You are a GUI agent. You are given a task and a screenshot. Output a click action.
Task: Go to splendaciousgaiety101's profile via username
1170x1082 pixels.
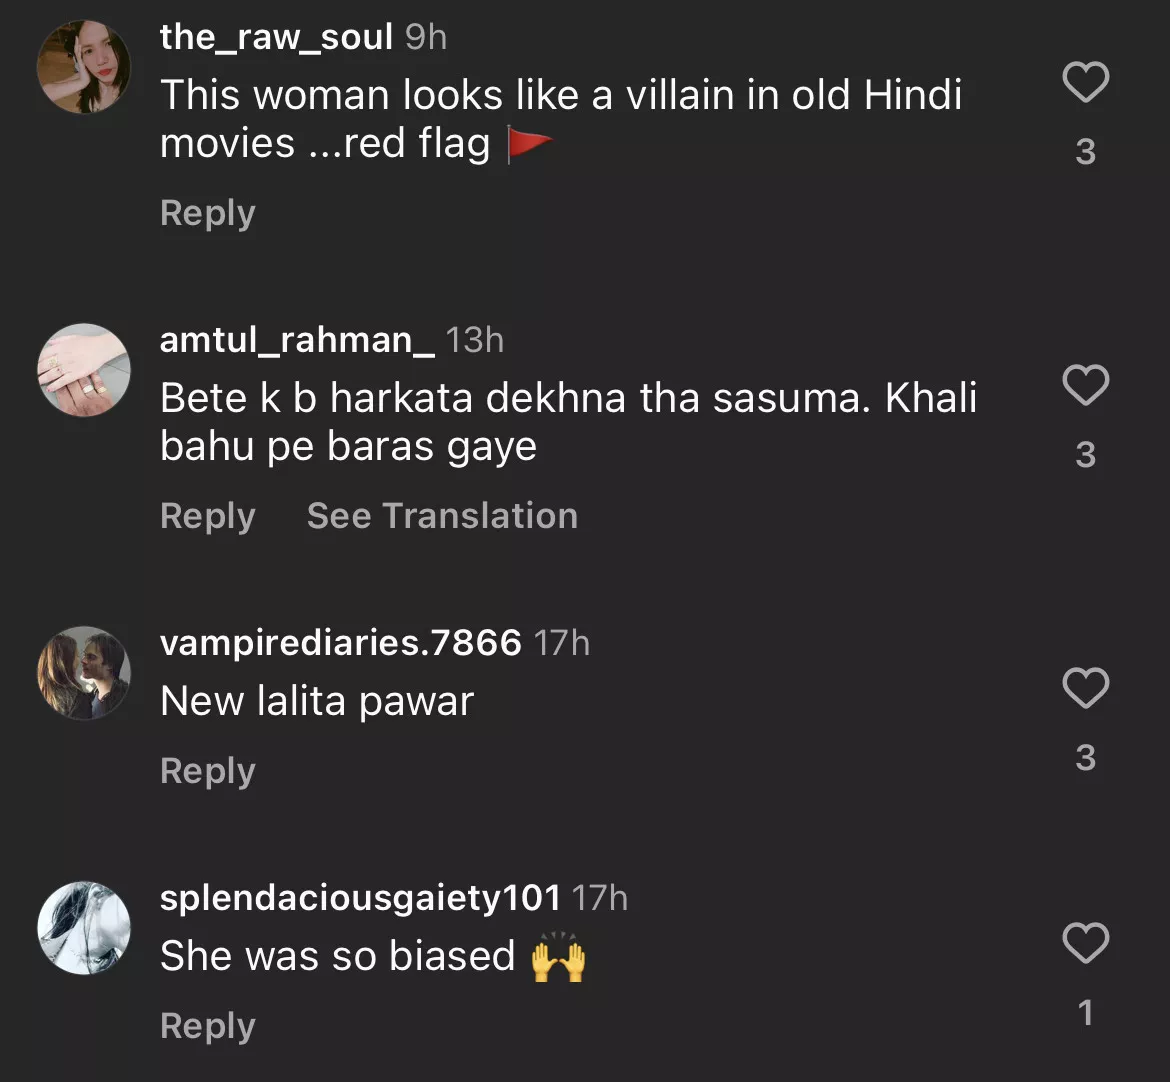point(360,898)
